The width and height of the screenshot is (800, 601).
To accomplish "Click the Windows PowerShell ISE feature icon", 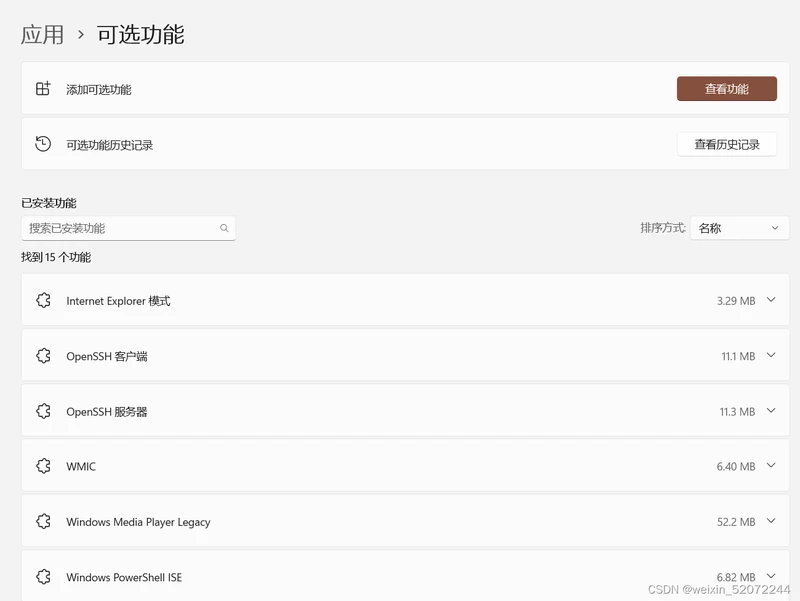I will point(43,577).
